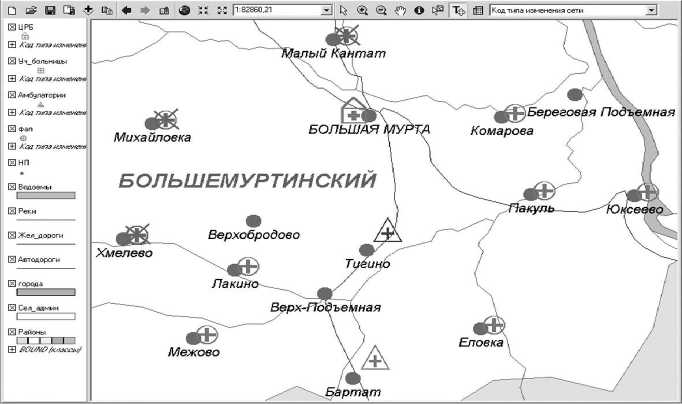Click the Верхобродово settlement dot
Image resolution: width=682 pixels, height=404 pixels.
(254, 221)
